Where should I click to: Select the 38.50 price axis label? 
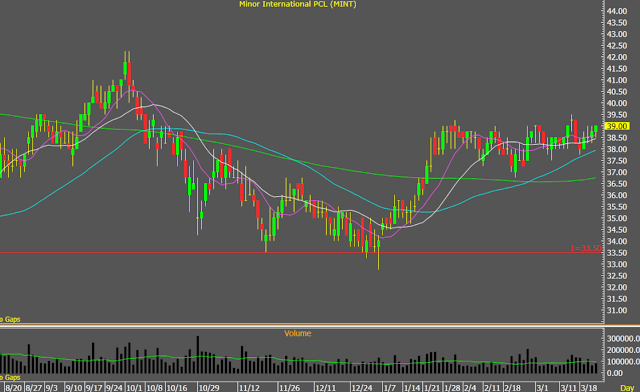pyautogui.click(x=617, y=138)
